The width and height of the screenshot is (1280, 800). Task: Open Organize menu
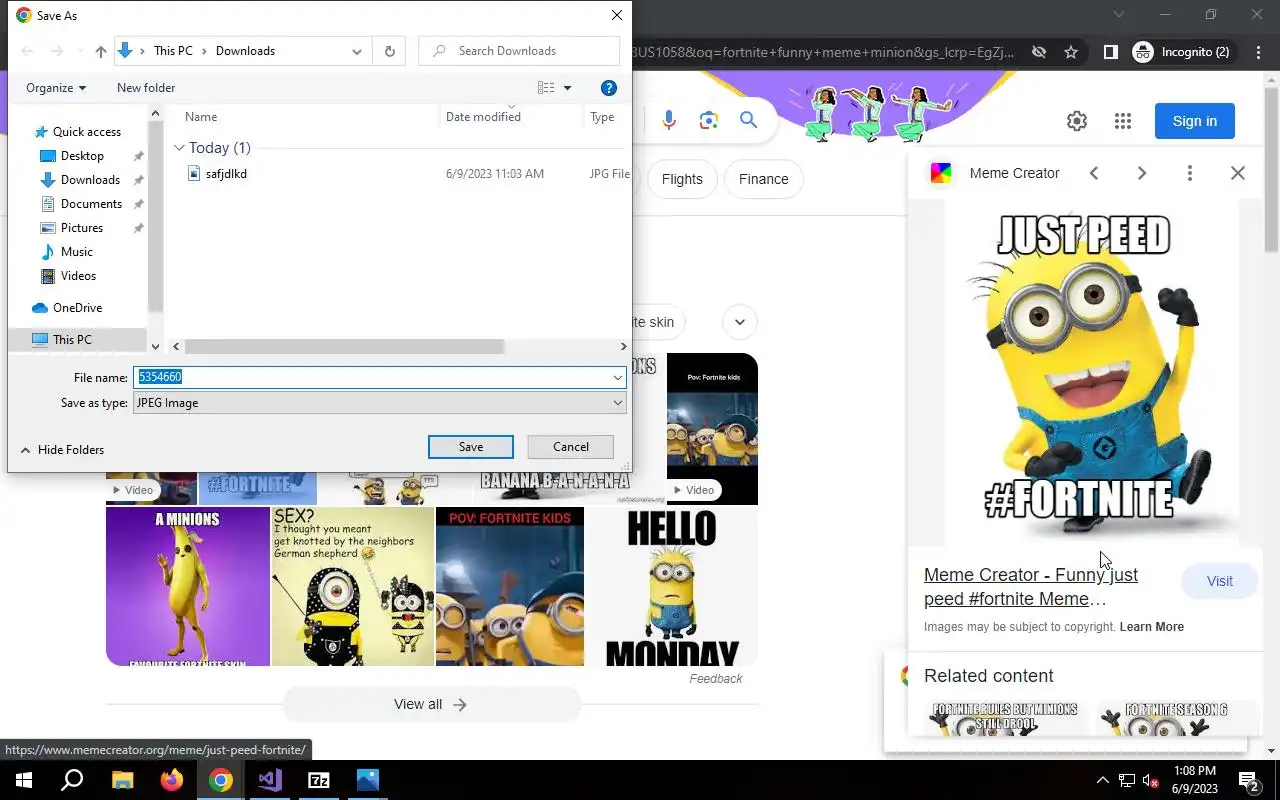pos(56,88)
